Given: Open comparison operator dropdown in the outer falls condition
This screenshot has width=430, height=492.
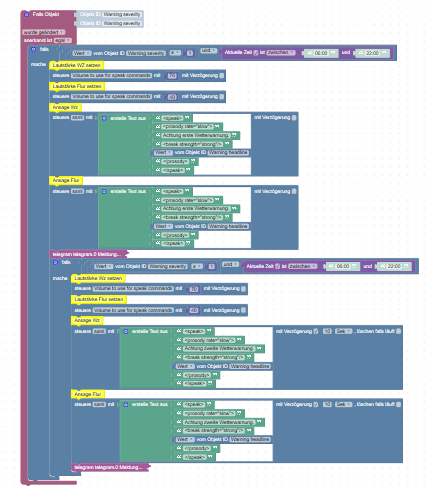Looking at the screenshot, I should click(175, 53).
